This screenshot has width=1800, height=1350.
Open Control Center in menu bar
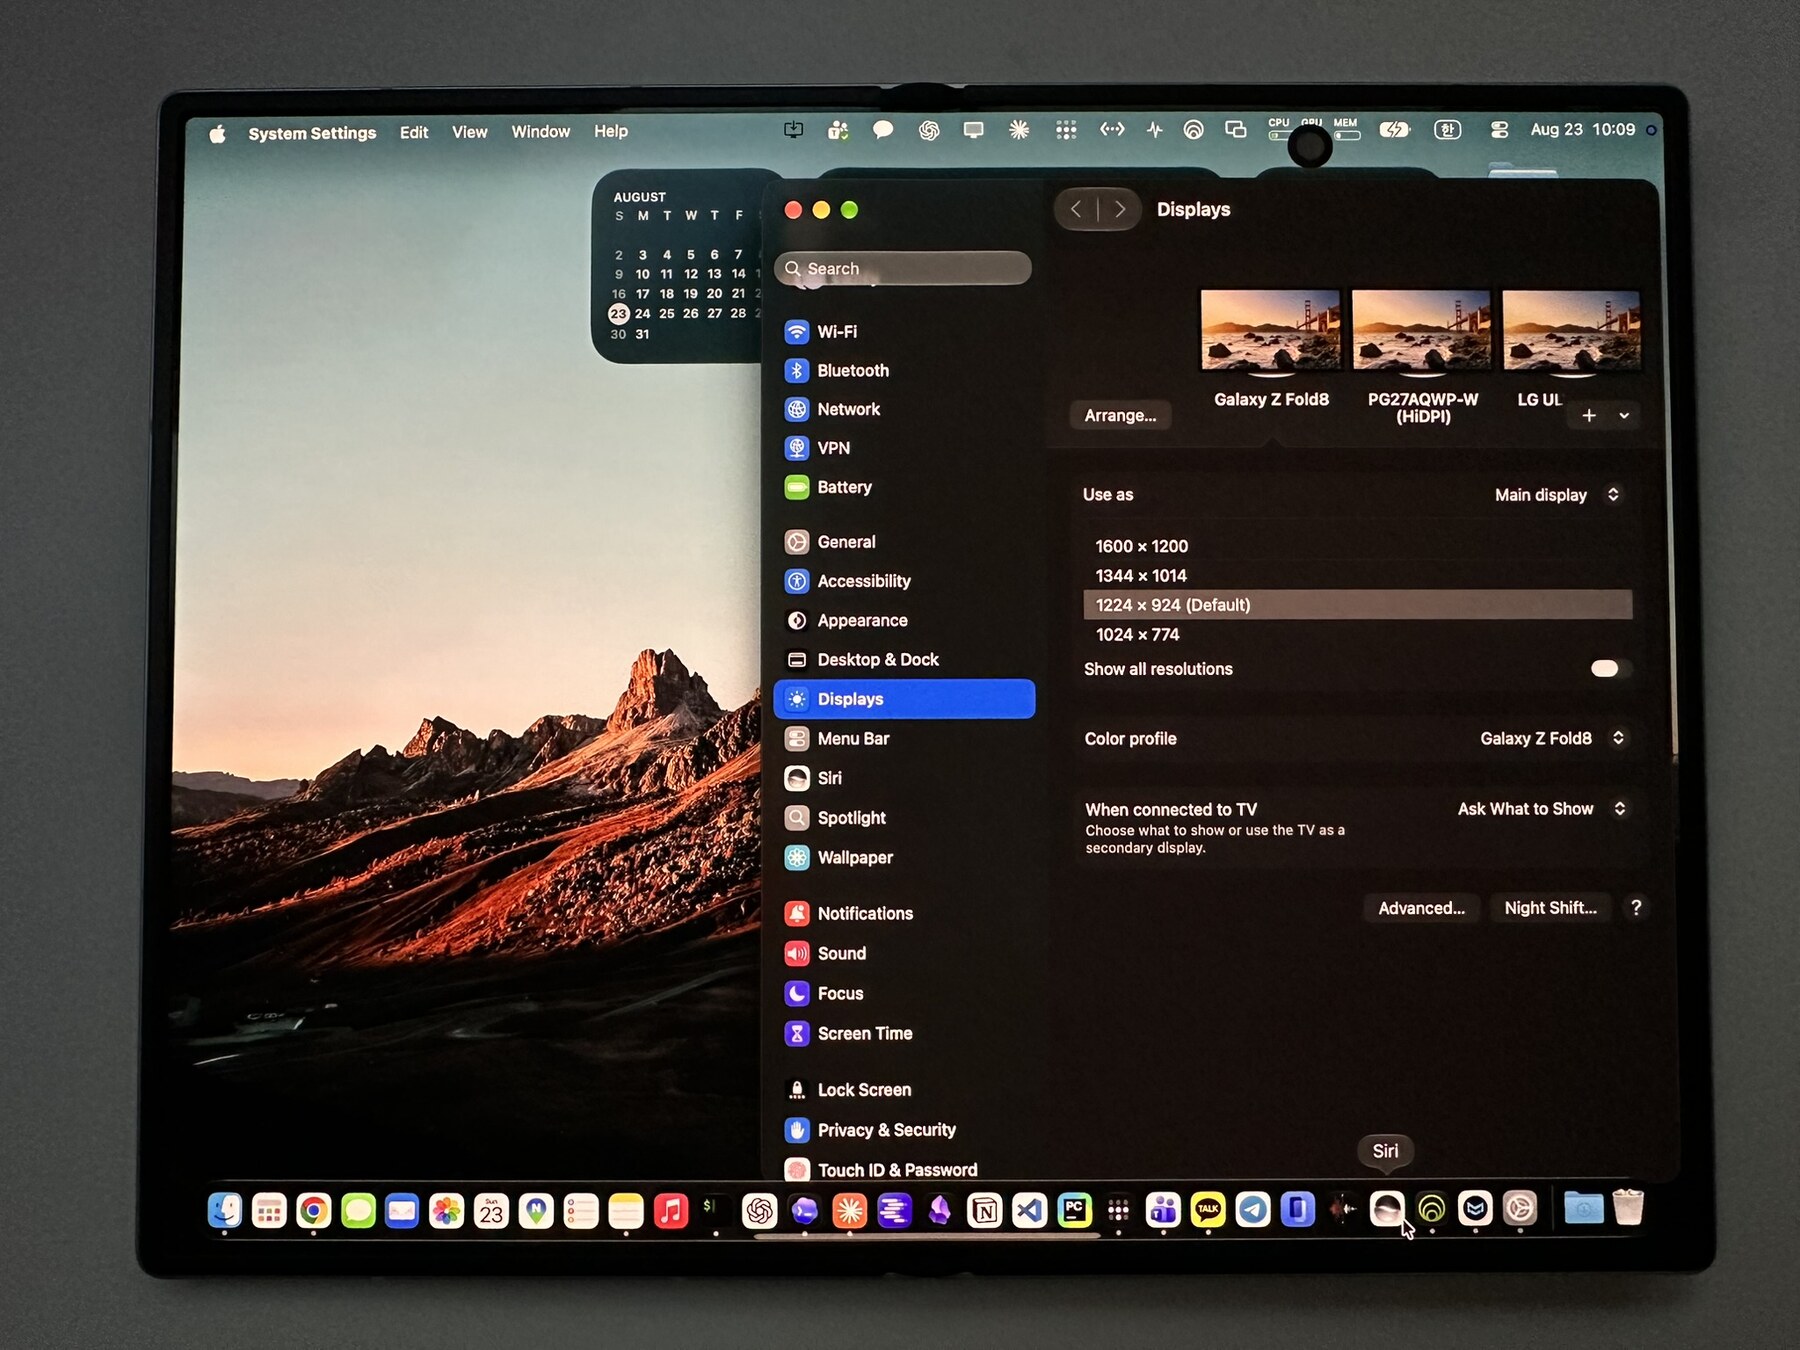pos(1499,130)
